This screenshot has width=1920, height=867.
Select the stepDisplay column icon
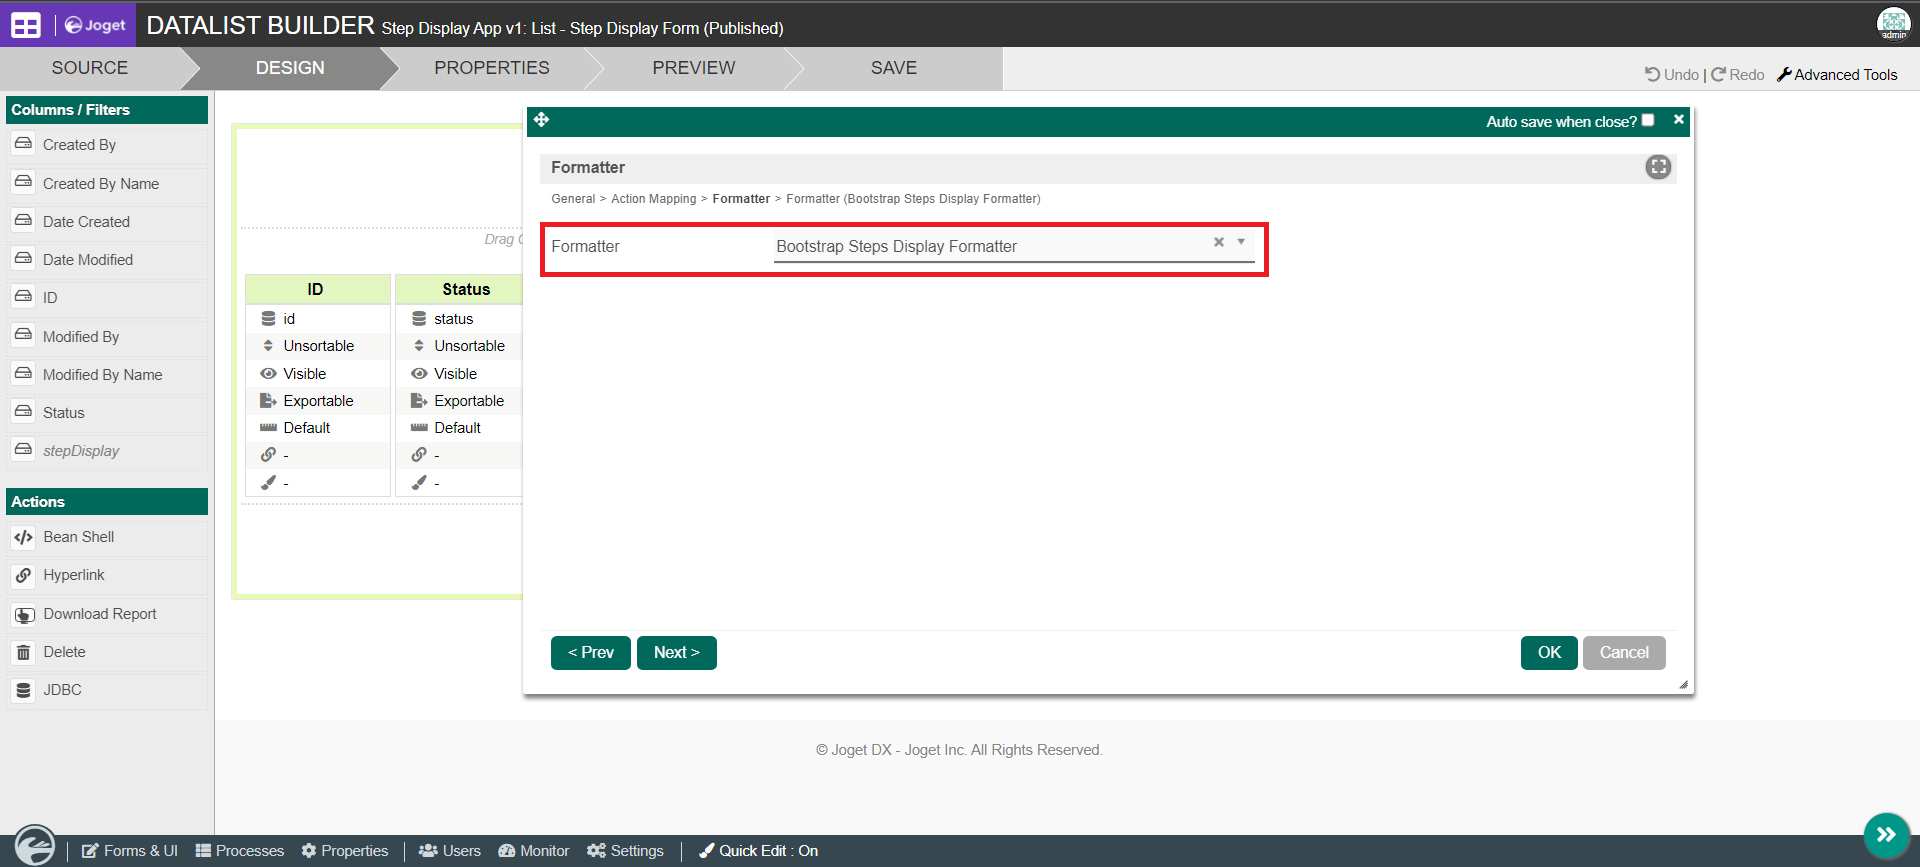tap(24, 450)
